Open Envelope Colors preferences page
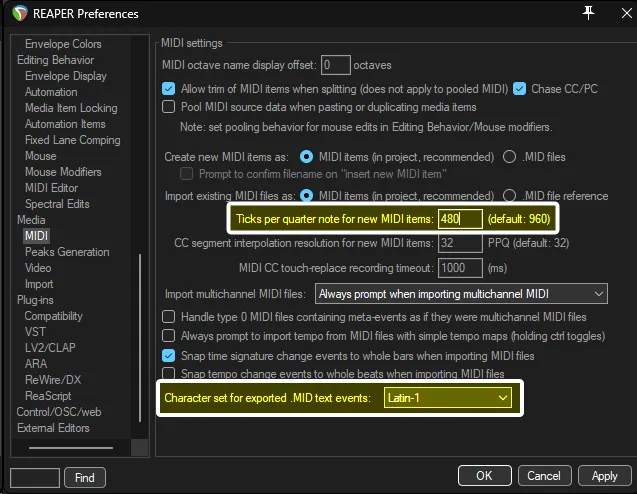 point(63,44)
